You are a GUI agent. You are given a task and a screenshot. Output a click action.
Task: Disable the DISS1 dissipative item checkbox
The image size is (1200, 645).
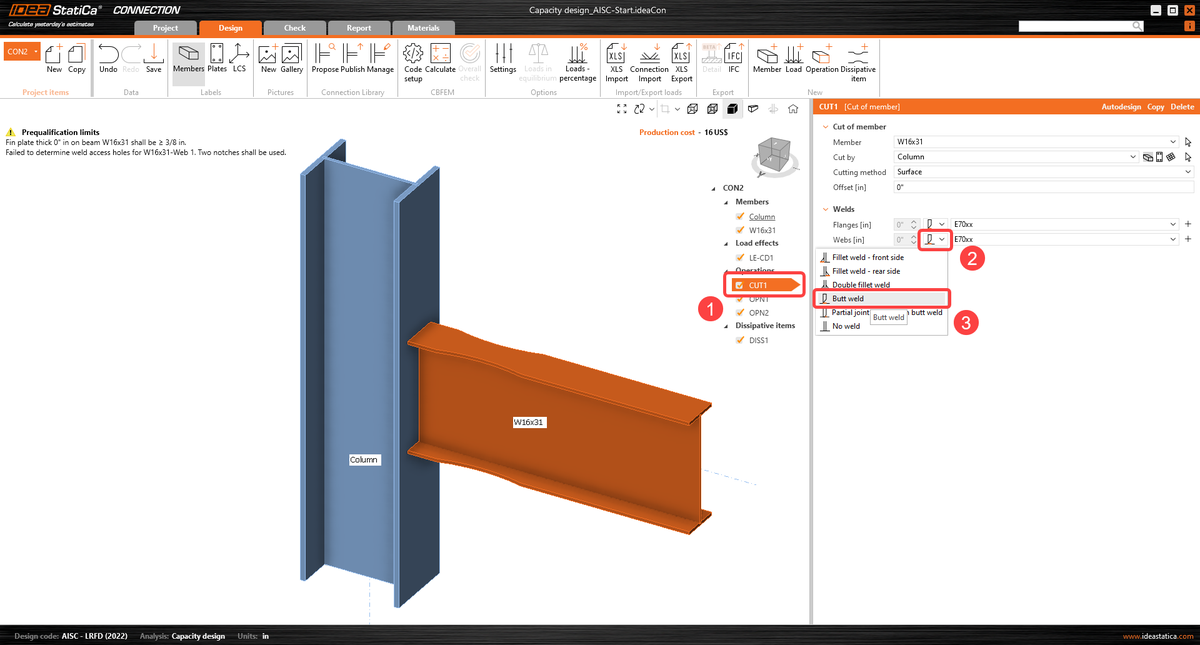(x=740, y=339)
